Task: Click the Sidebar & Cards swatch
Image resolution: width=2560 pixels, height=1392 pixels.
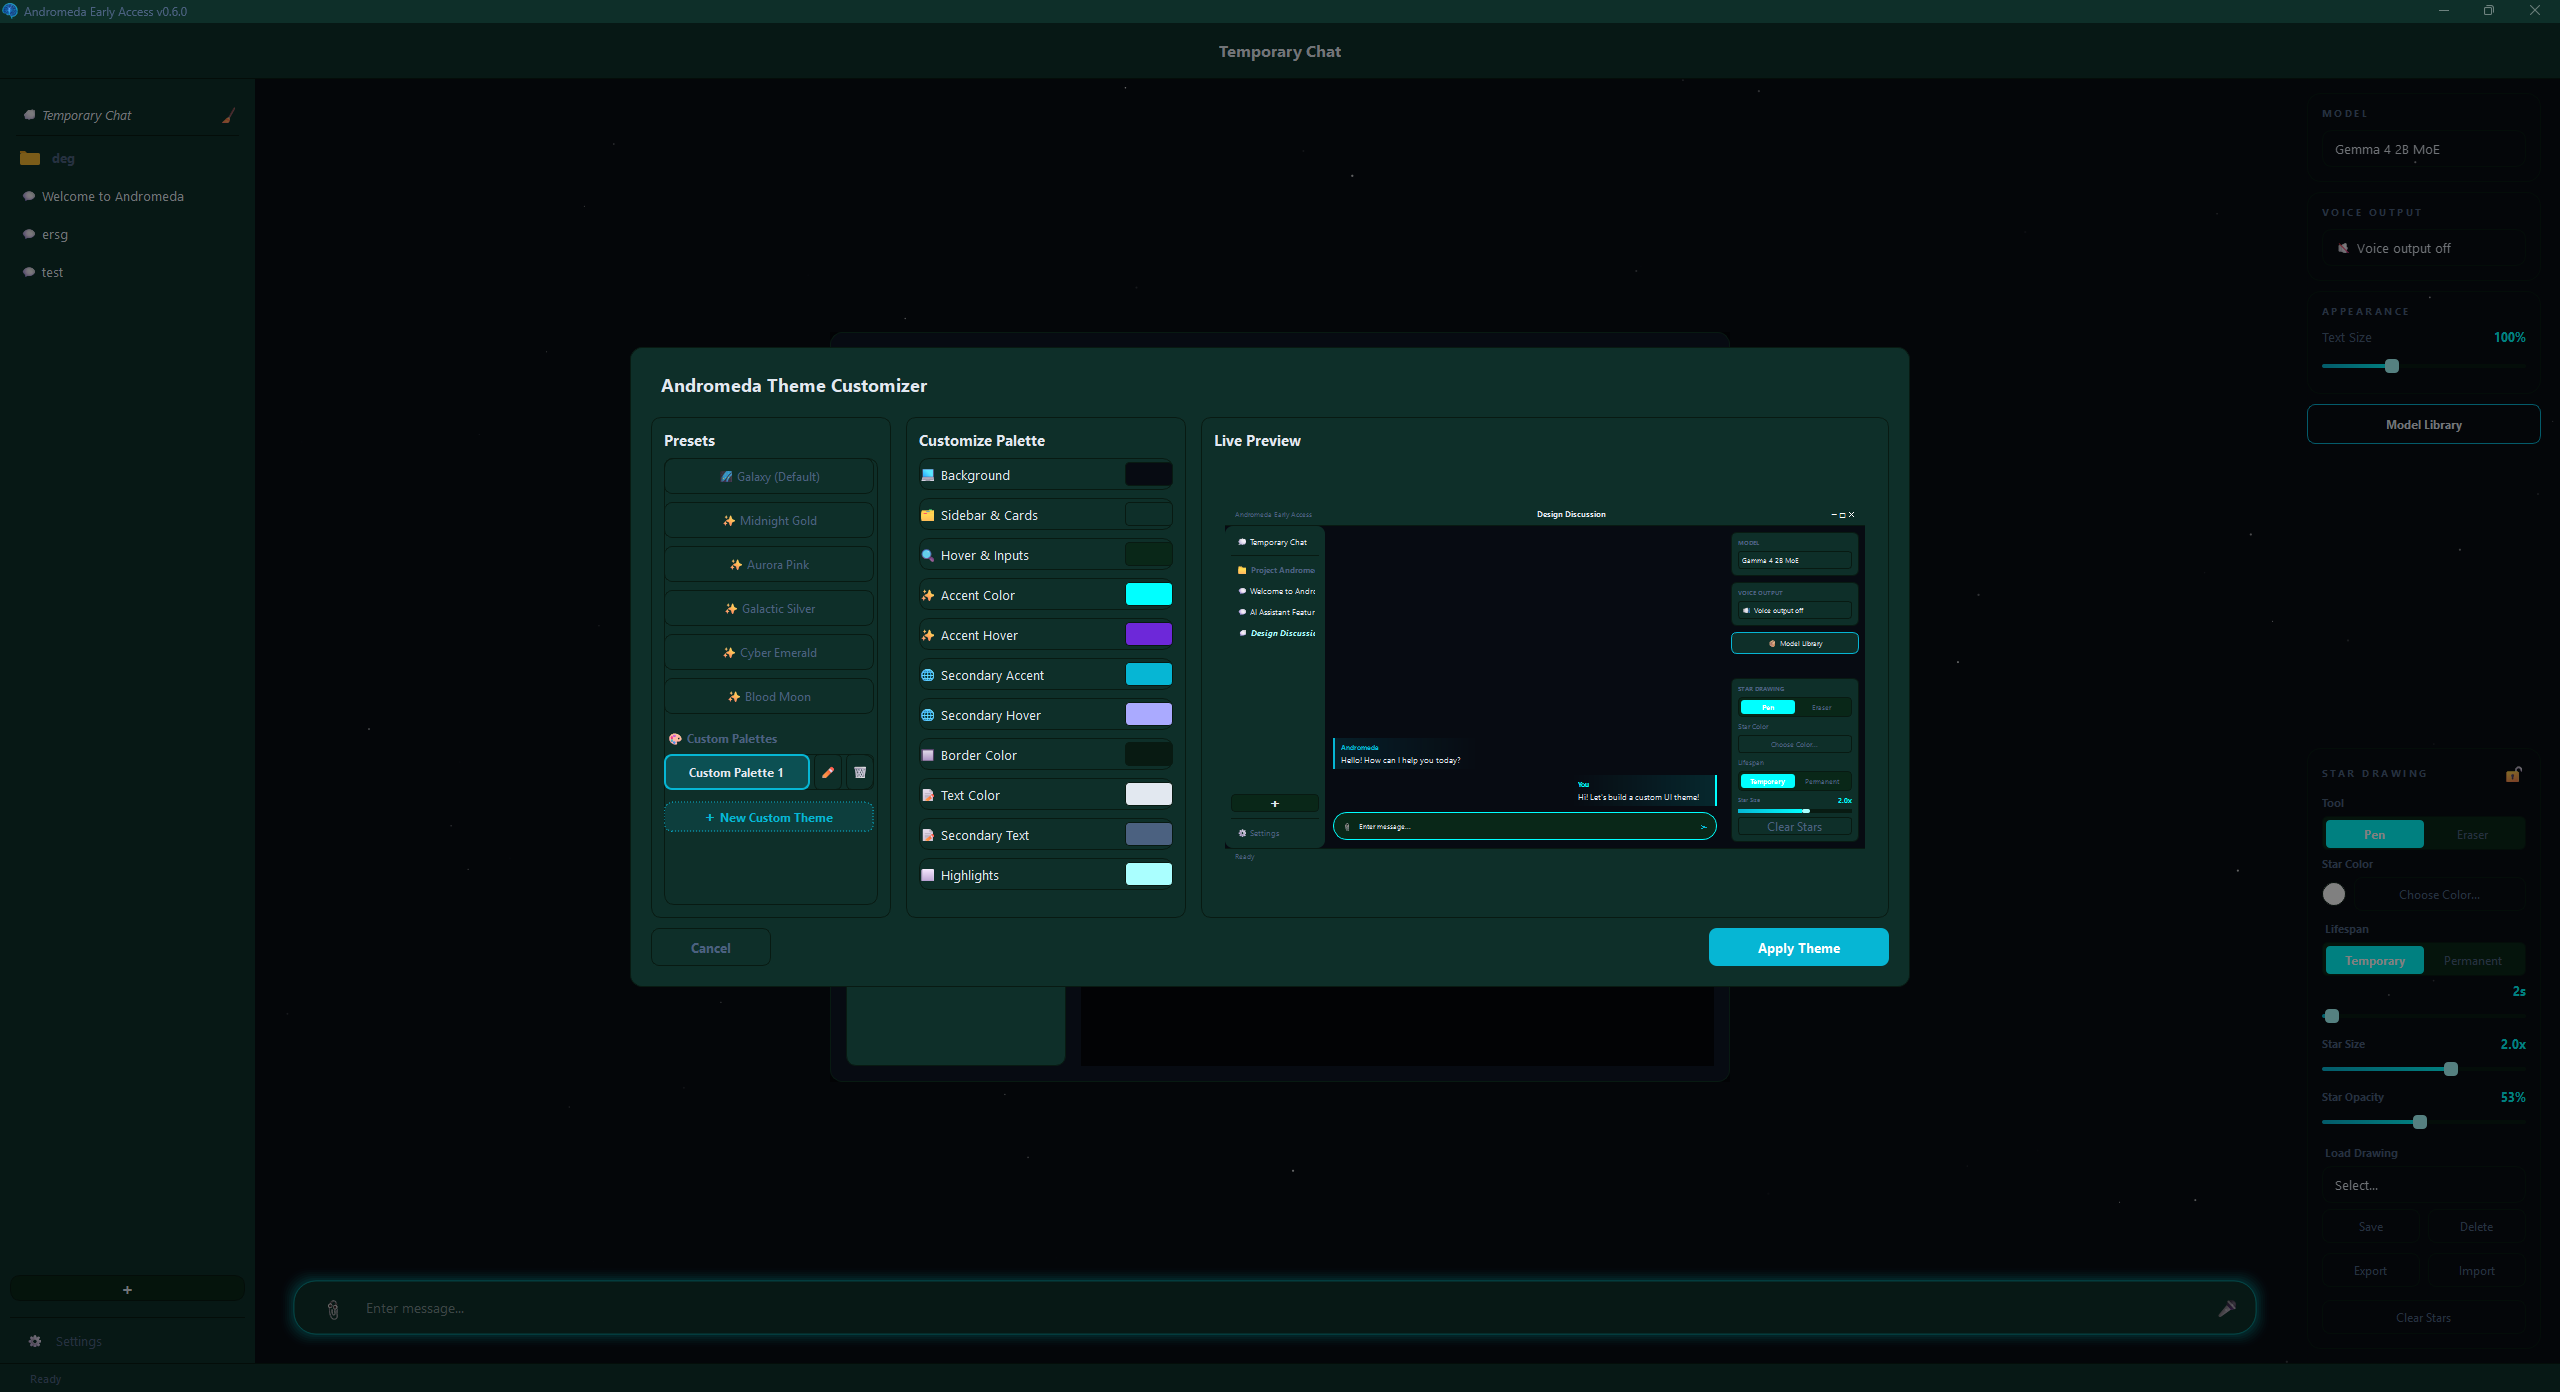Action: [x=1148, y=514]
